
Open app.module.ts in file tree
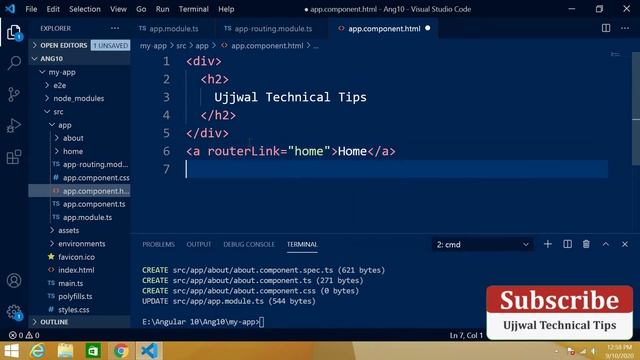[80, 217]
